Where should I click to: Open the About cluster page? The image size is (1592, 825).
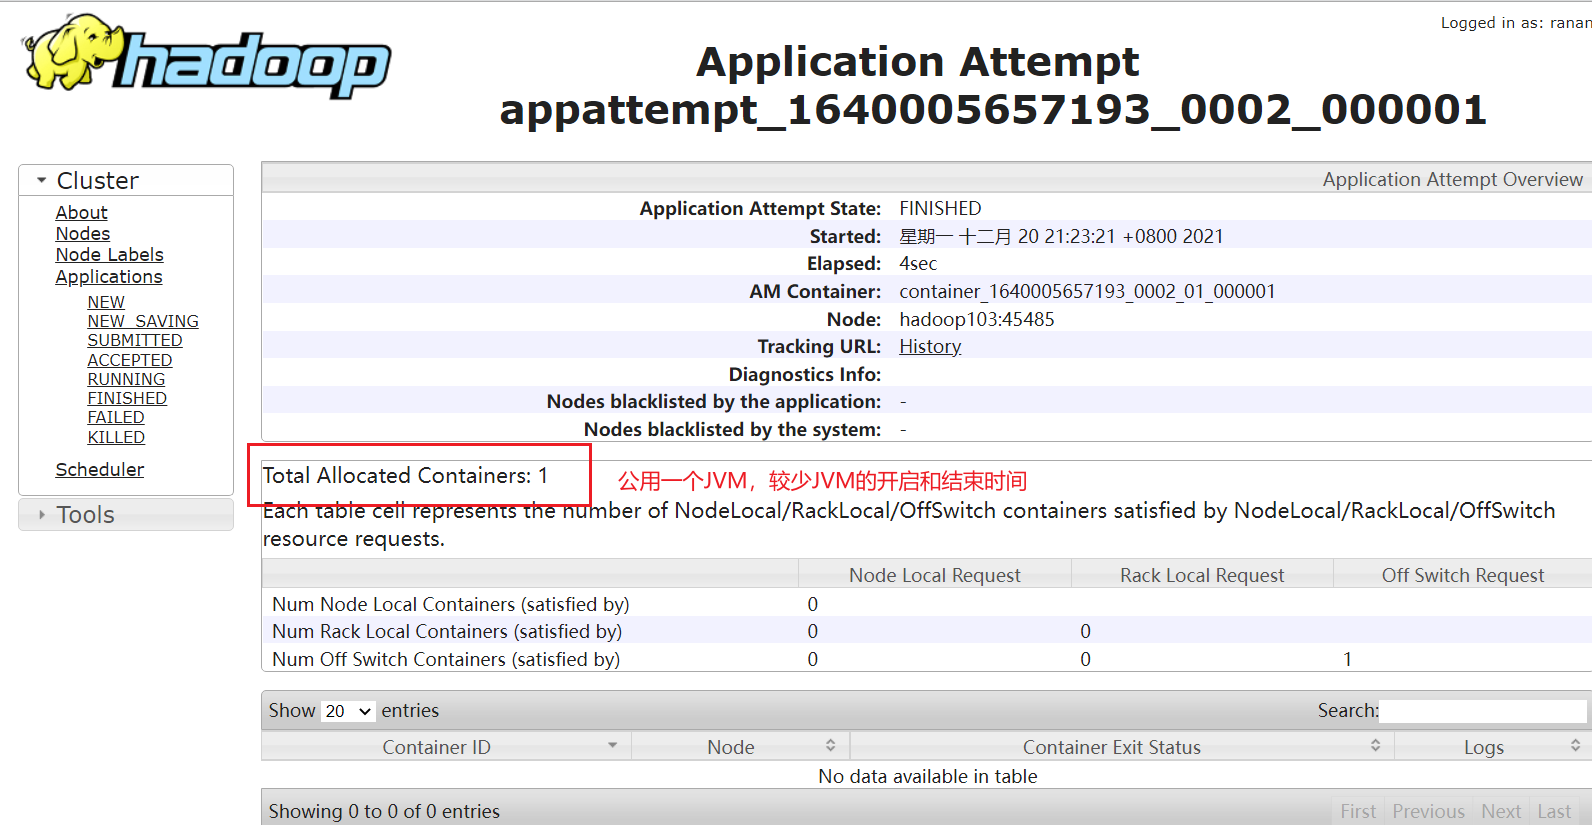point(81,213)
